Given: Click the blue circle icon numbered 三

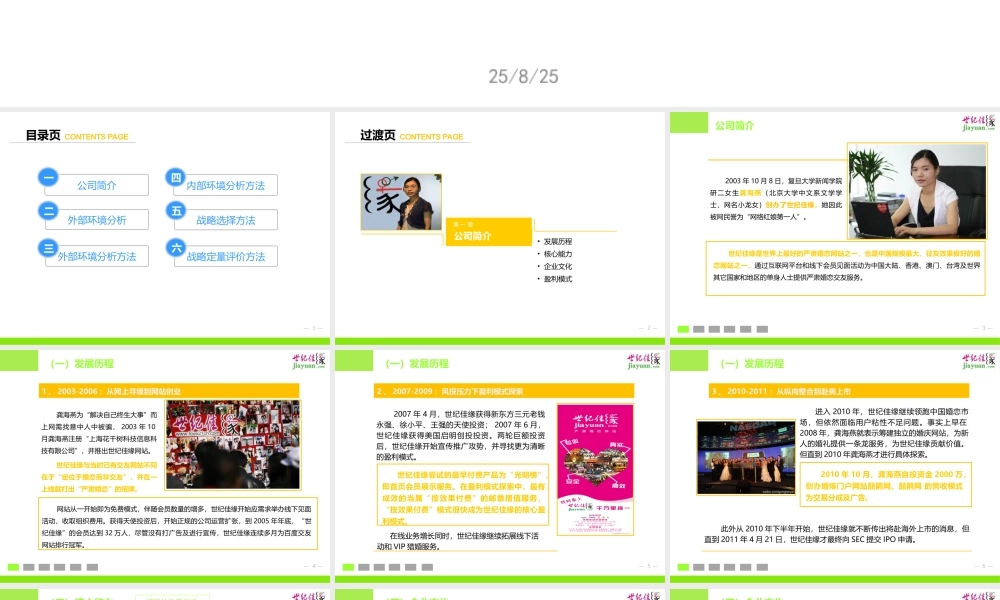Looking at the screenshot, I should (48, 247).
